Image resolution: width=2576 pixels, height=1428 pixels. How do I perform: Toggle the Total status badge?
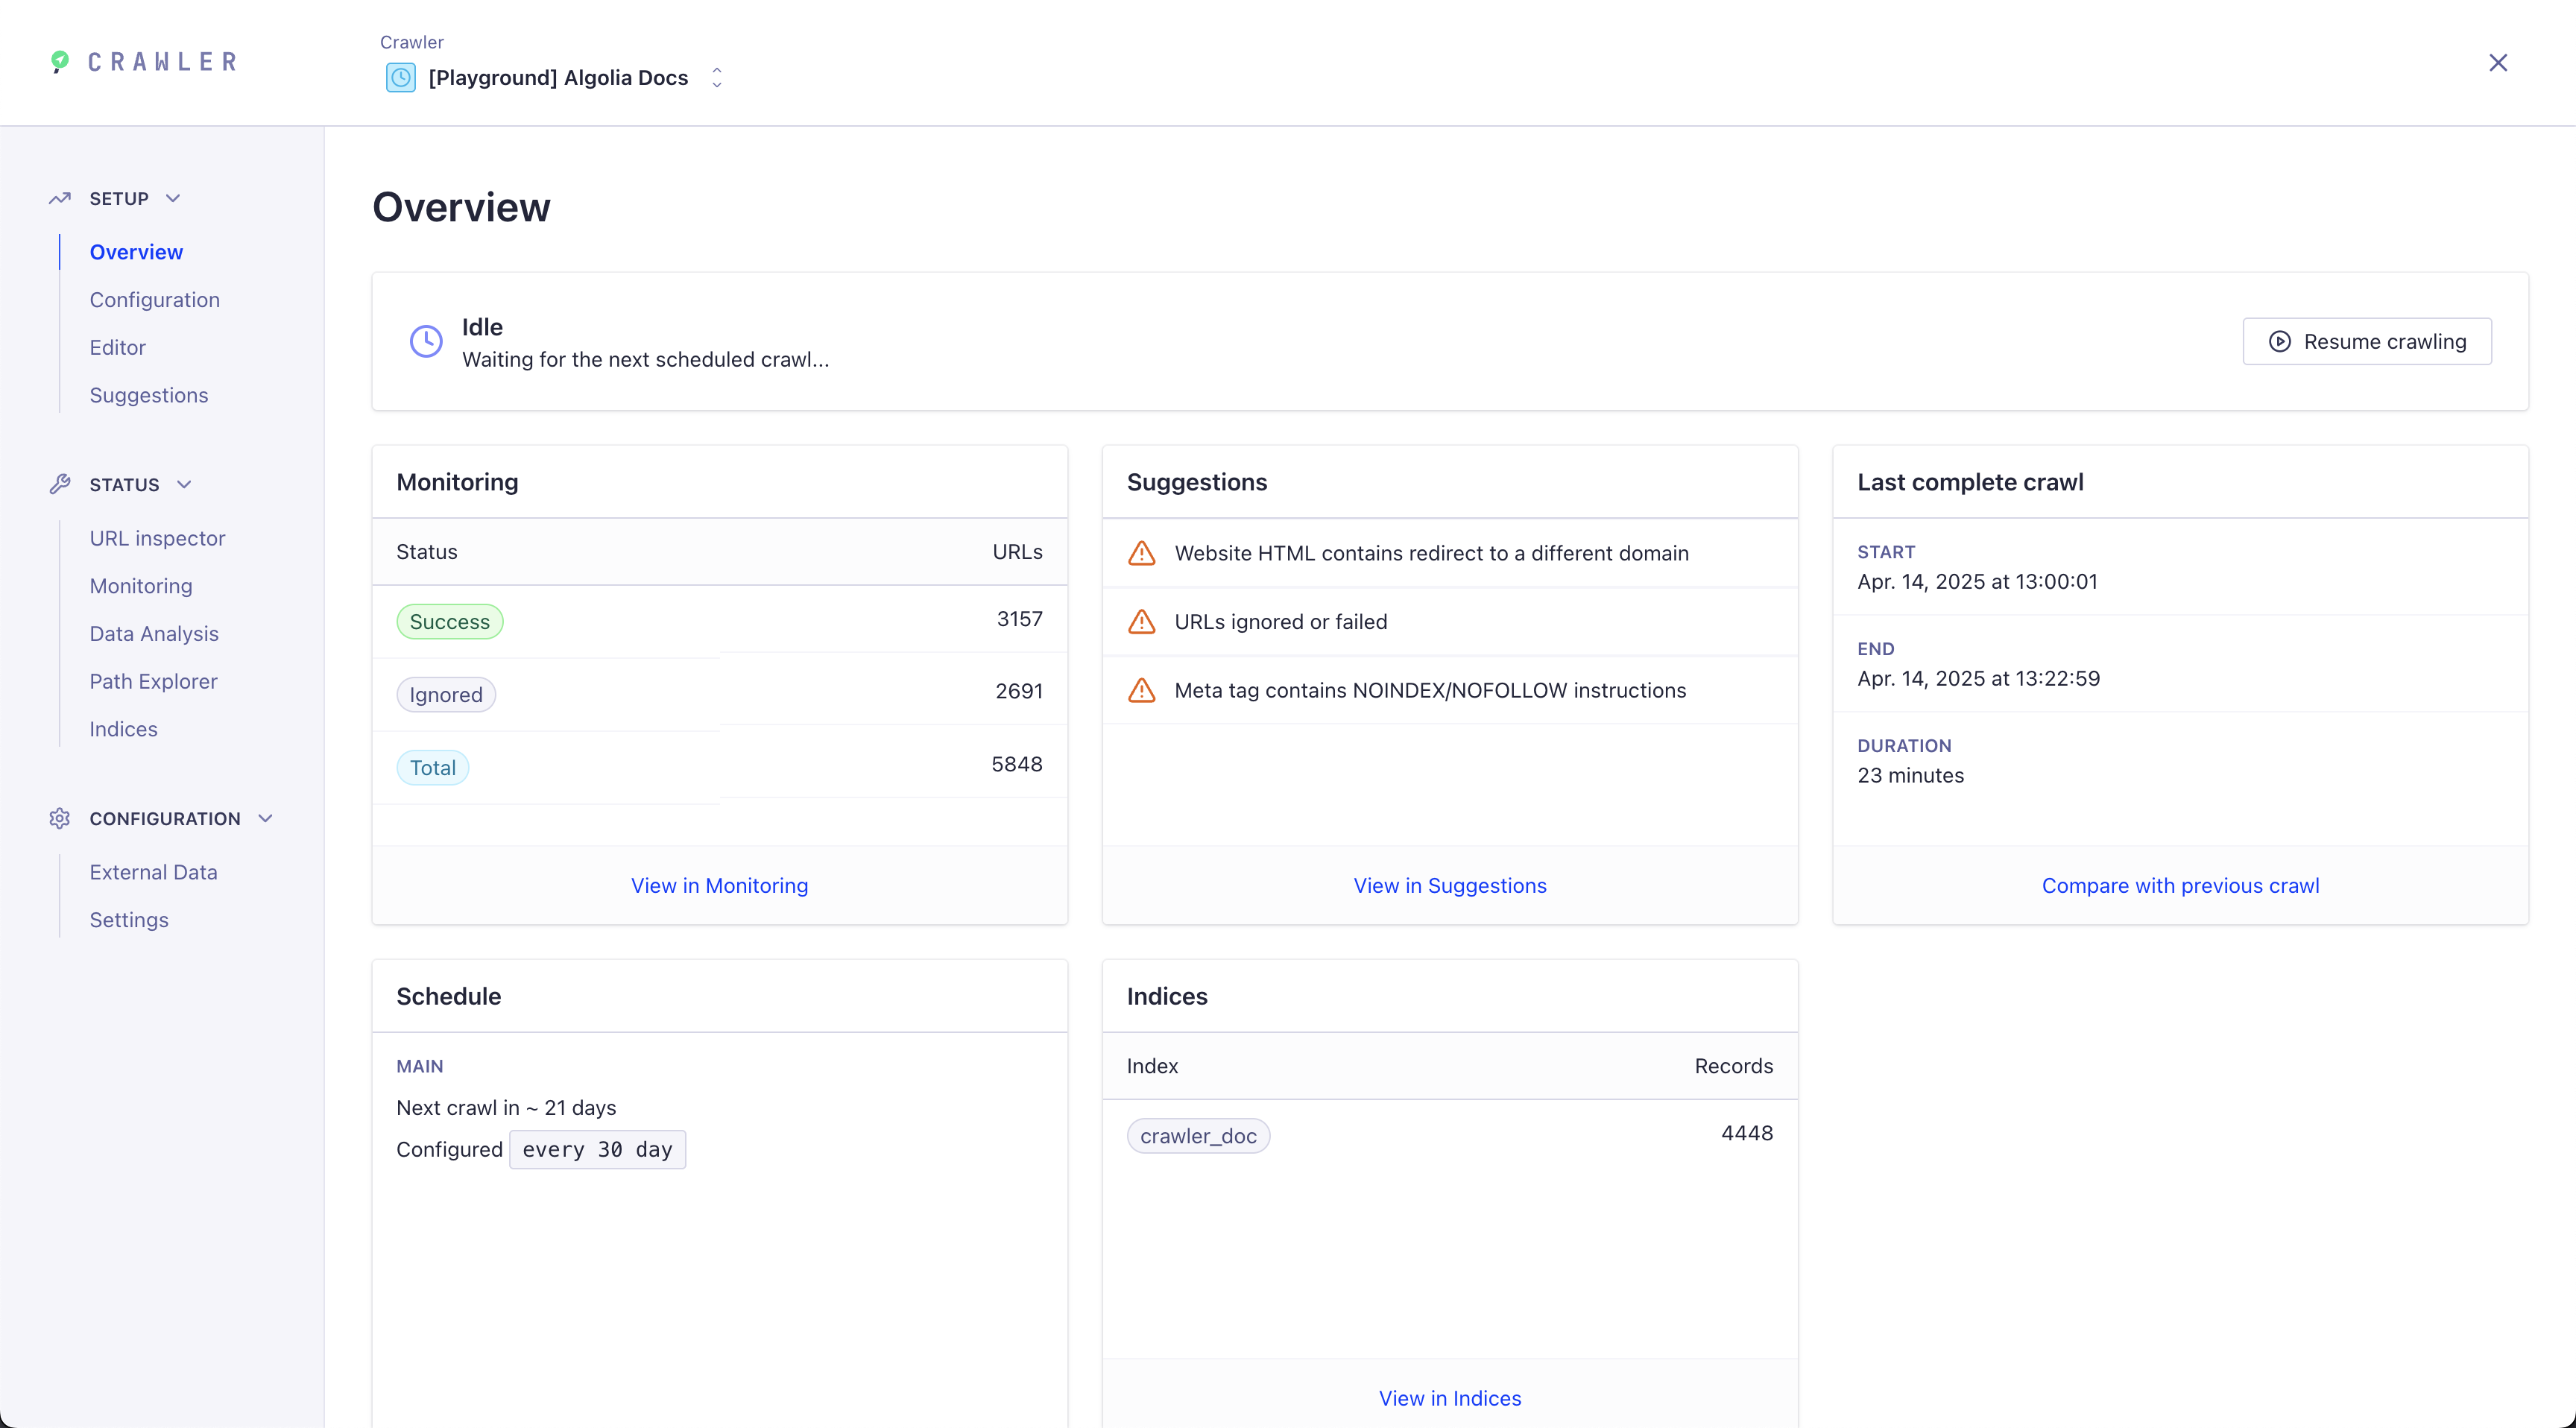[x=432, y=766]
